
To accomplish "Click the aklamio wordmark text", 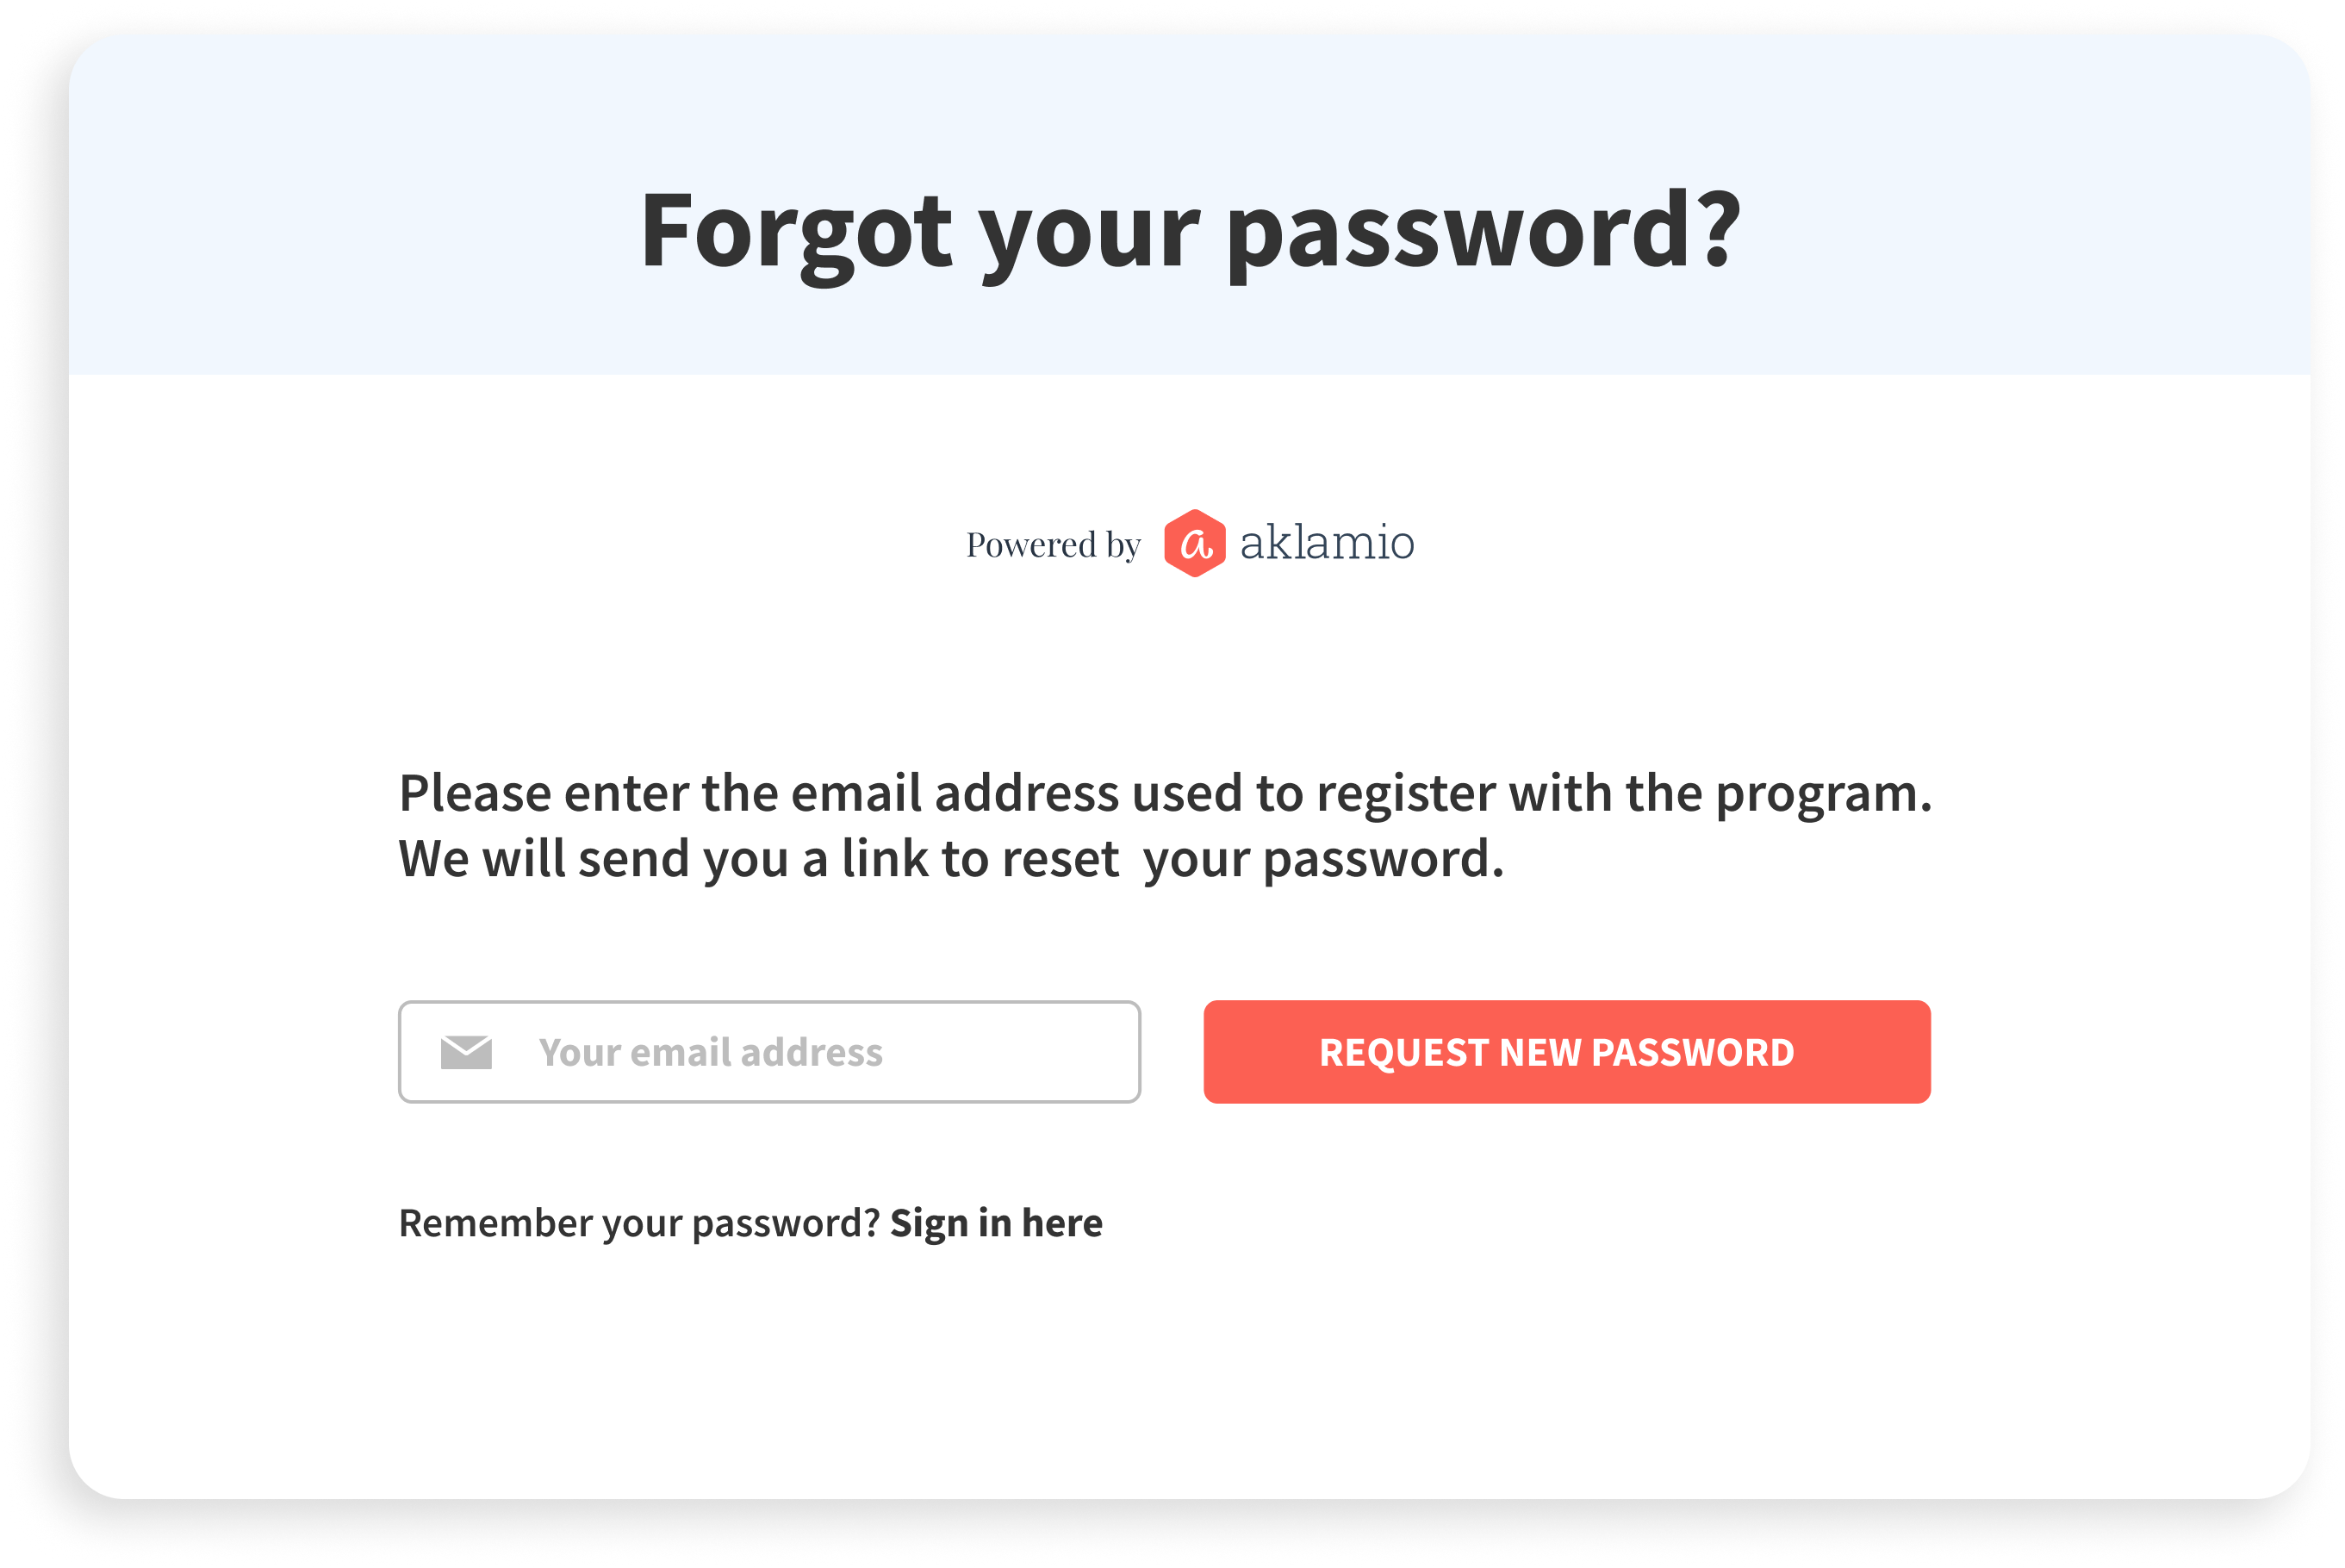I will click(x=1327, y=542).
